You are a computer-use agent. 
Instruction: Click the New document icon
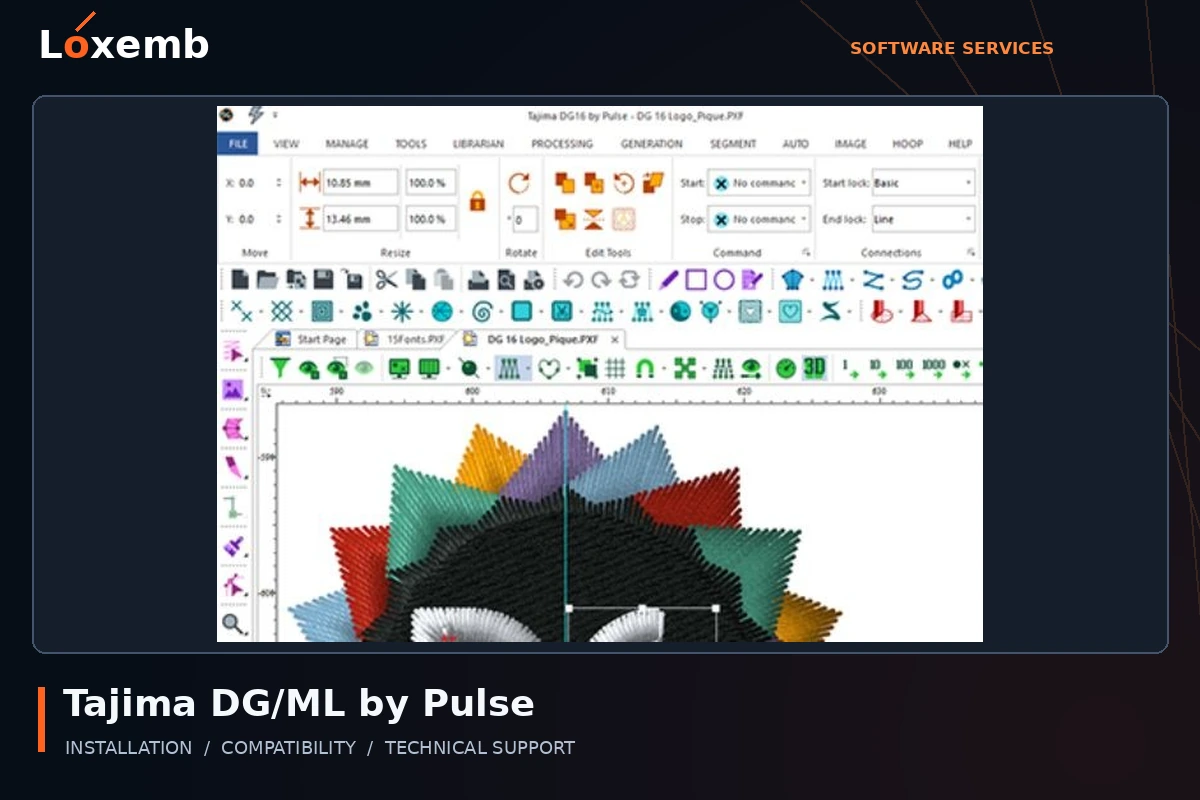(240, 280)
